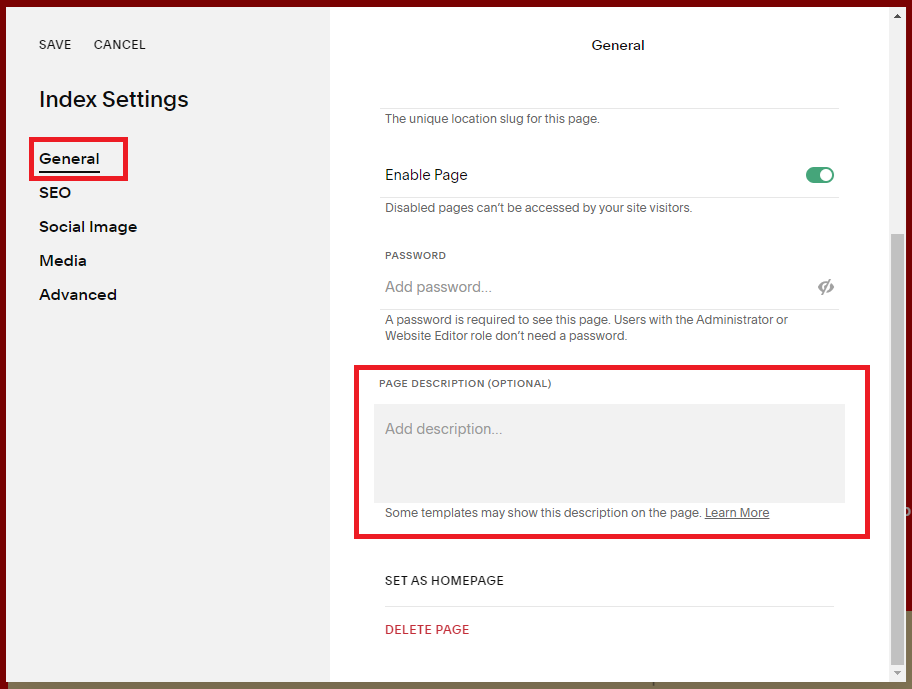Click the Index Settings heading
The image size is (912, 689).
(113, 99)
